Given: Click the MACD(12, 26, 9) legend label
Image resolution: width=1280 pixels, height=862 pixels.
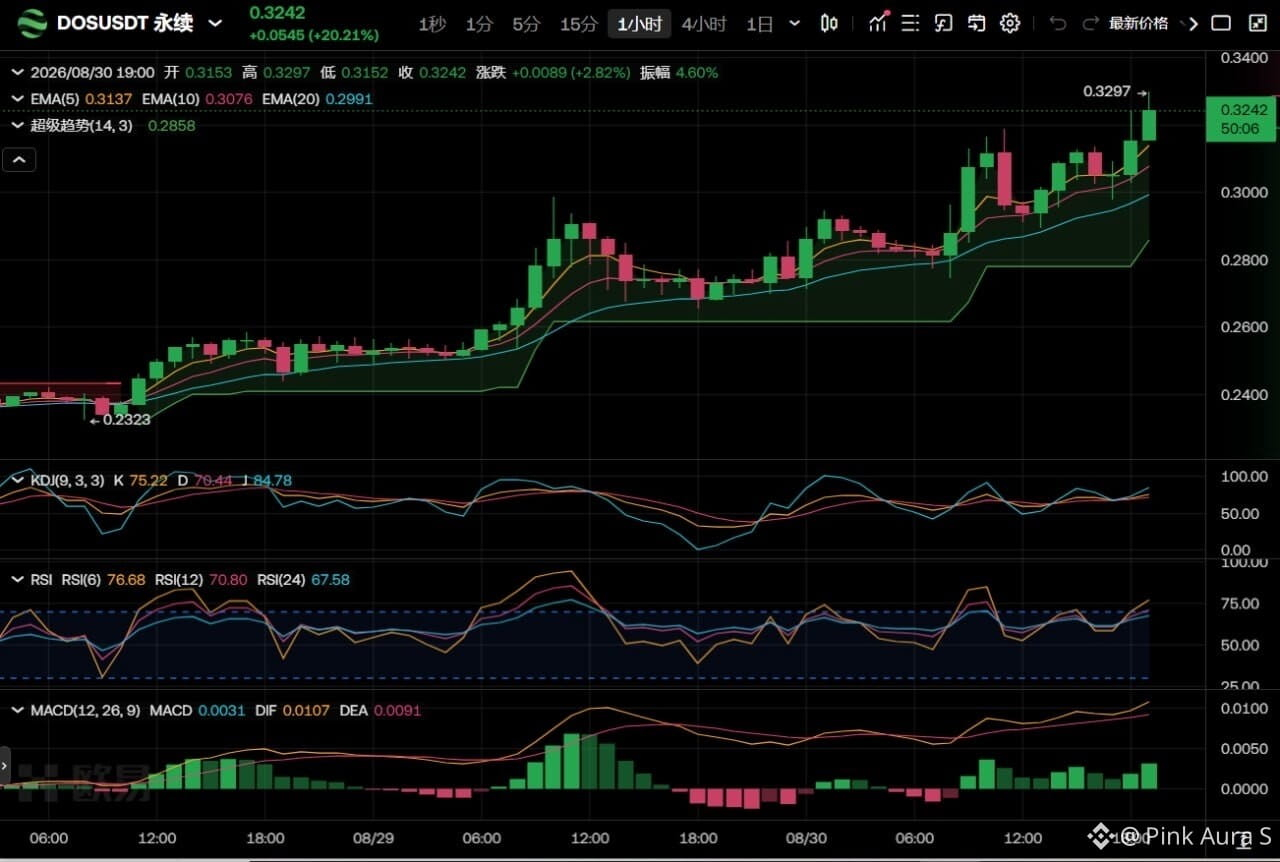Looking at the screenshot, I should point(85,711).
